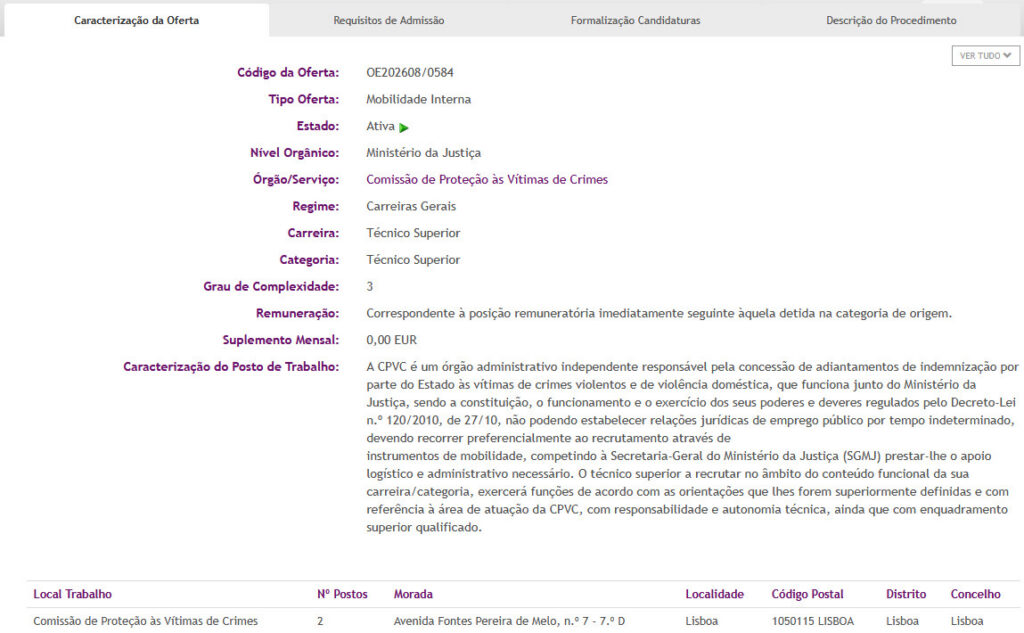Click the Remuneração description text
This screenshot has width=1024, height=633.
[658, 314]
